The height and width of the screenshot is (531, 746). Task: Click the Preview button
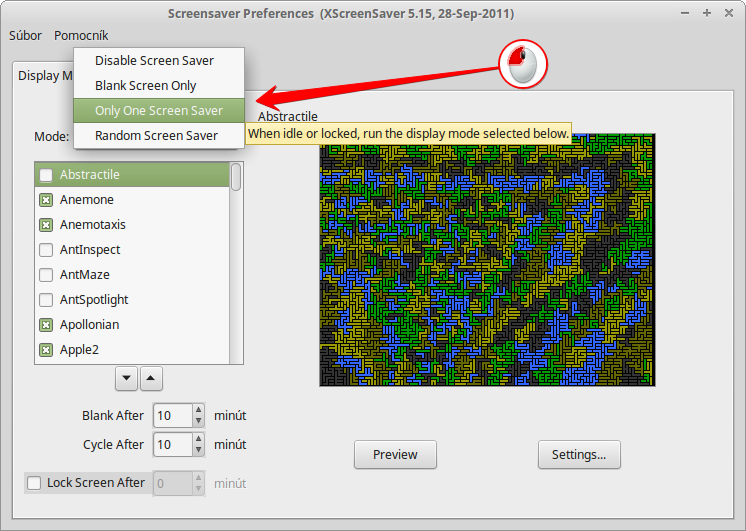395,455
